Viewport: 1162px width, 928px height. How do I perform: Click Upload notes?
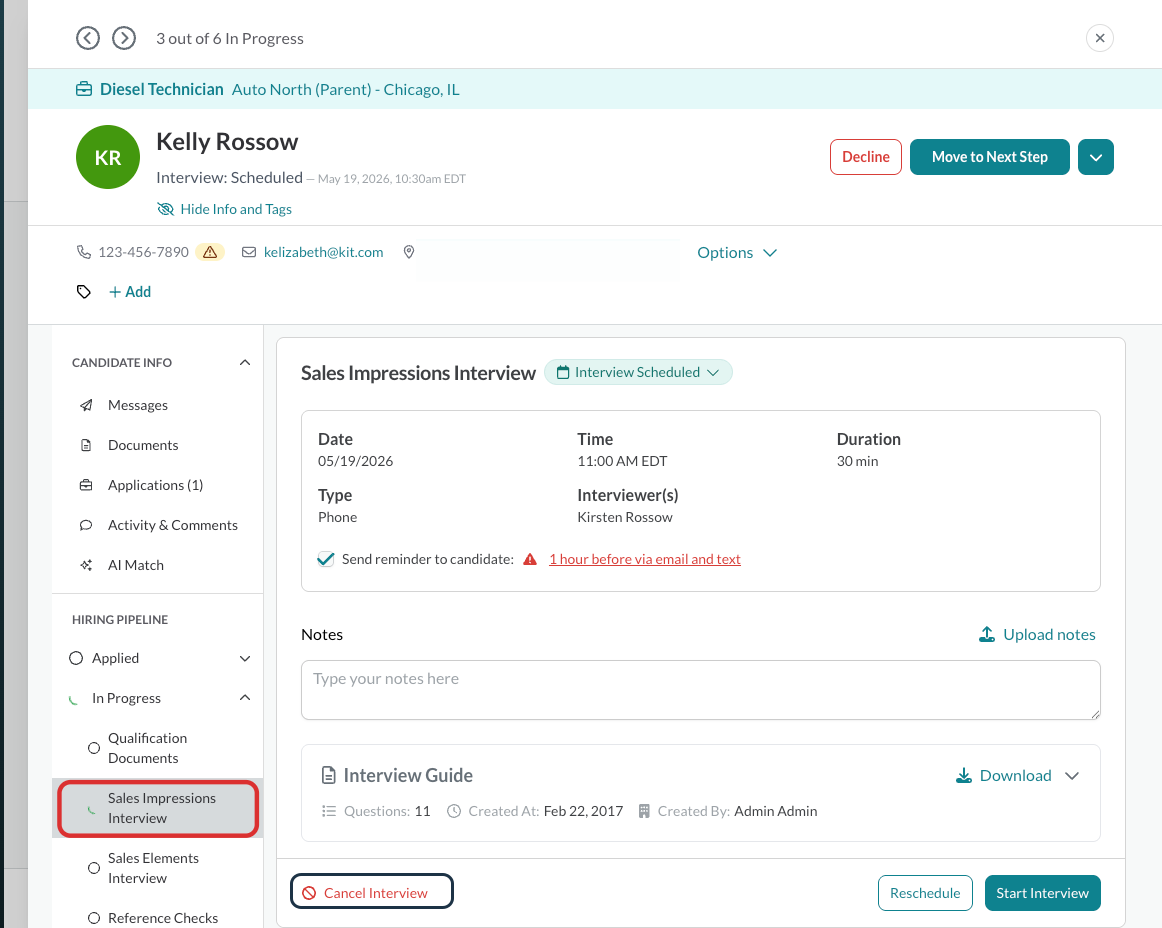[1037, 634]
